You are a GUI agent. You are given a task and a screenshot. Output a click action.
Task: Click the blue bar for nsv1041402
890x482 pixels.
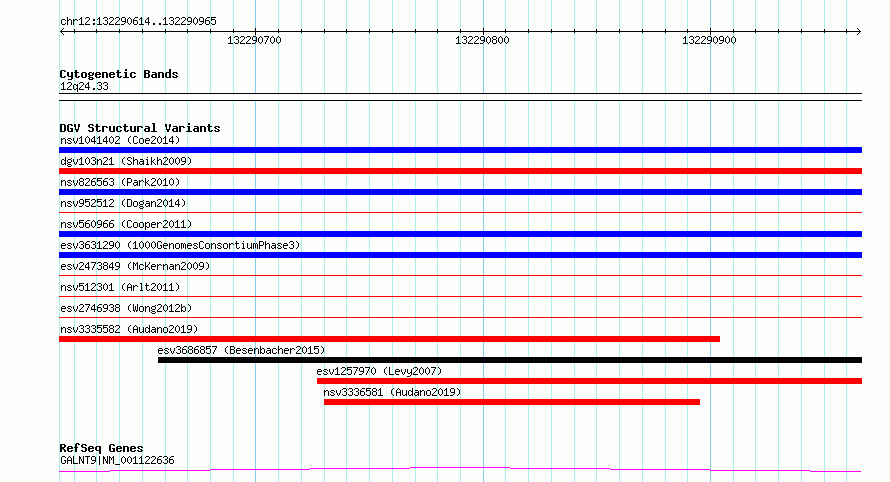[x=460, y=150]
